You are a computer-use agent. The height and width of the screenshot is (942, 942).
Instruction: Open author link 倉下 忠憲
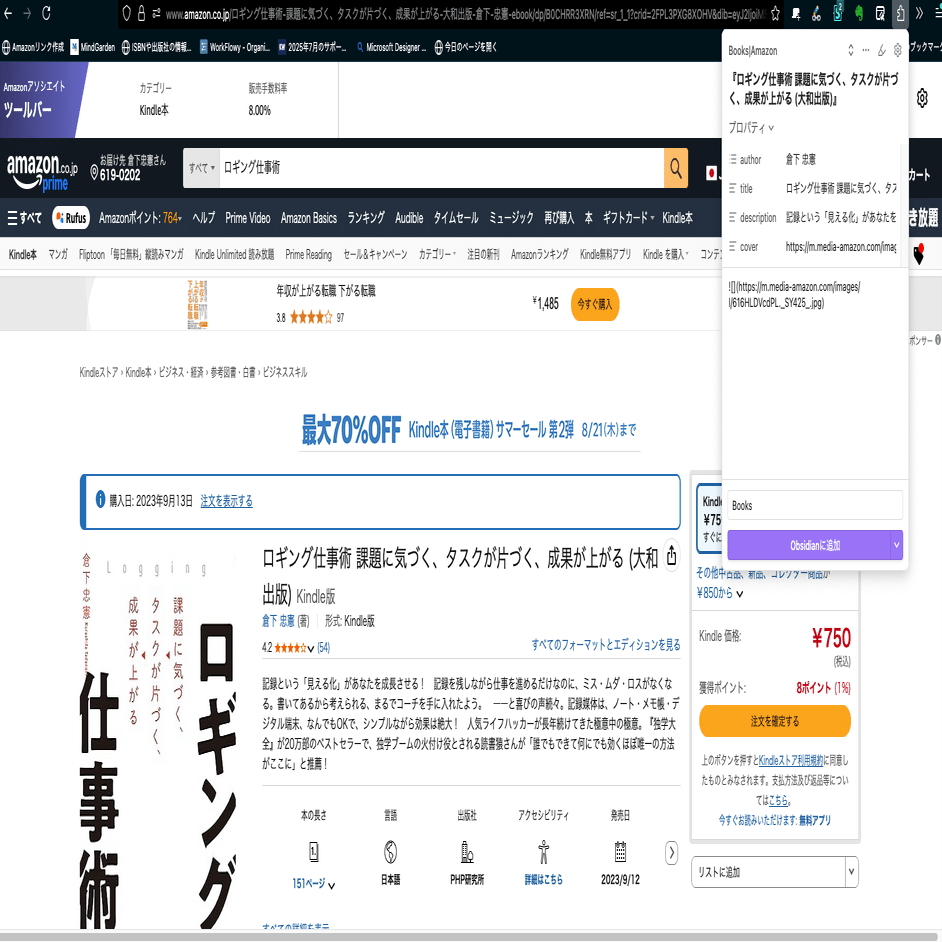click(278, 621)
